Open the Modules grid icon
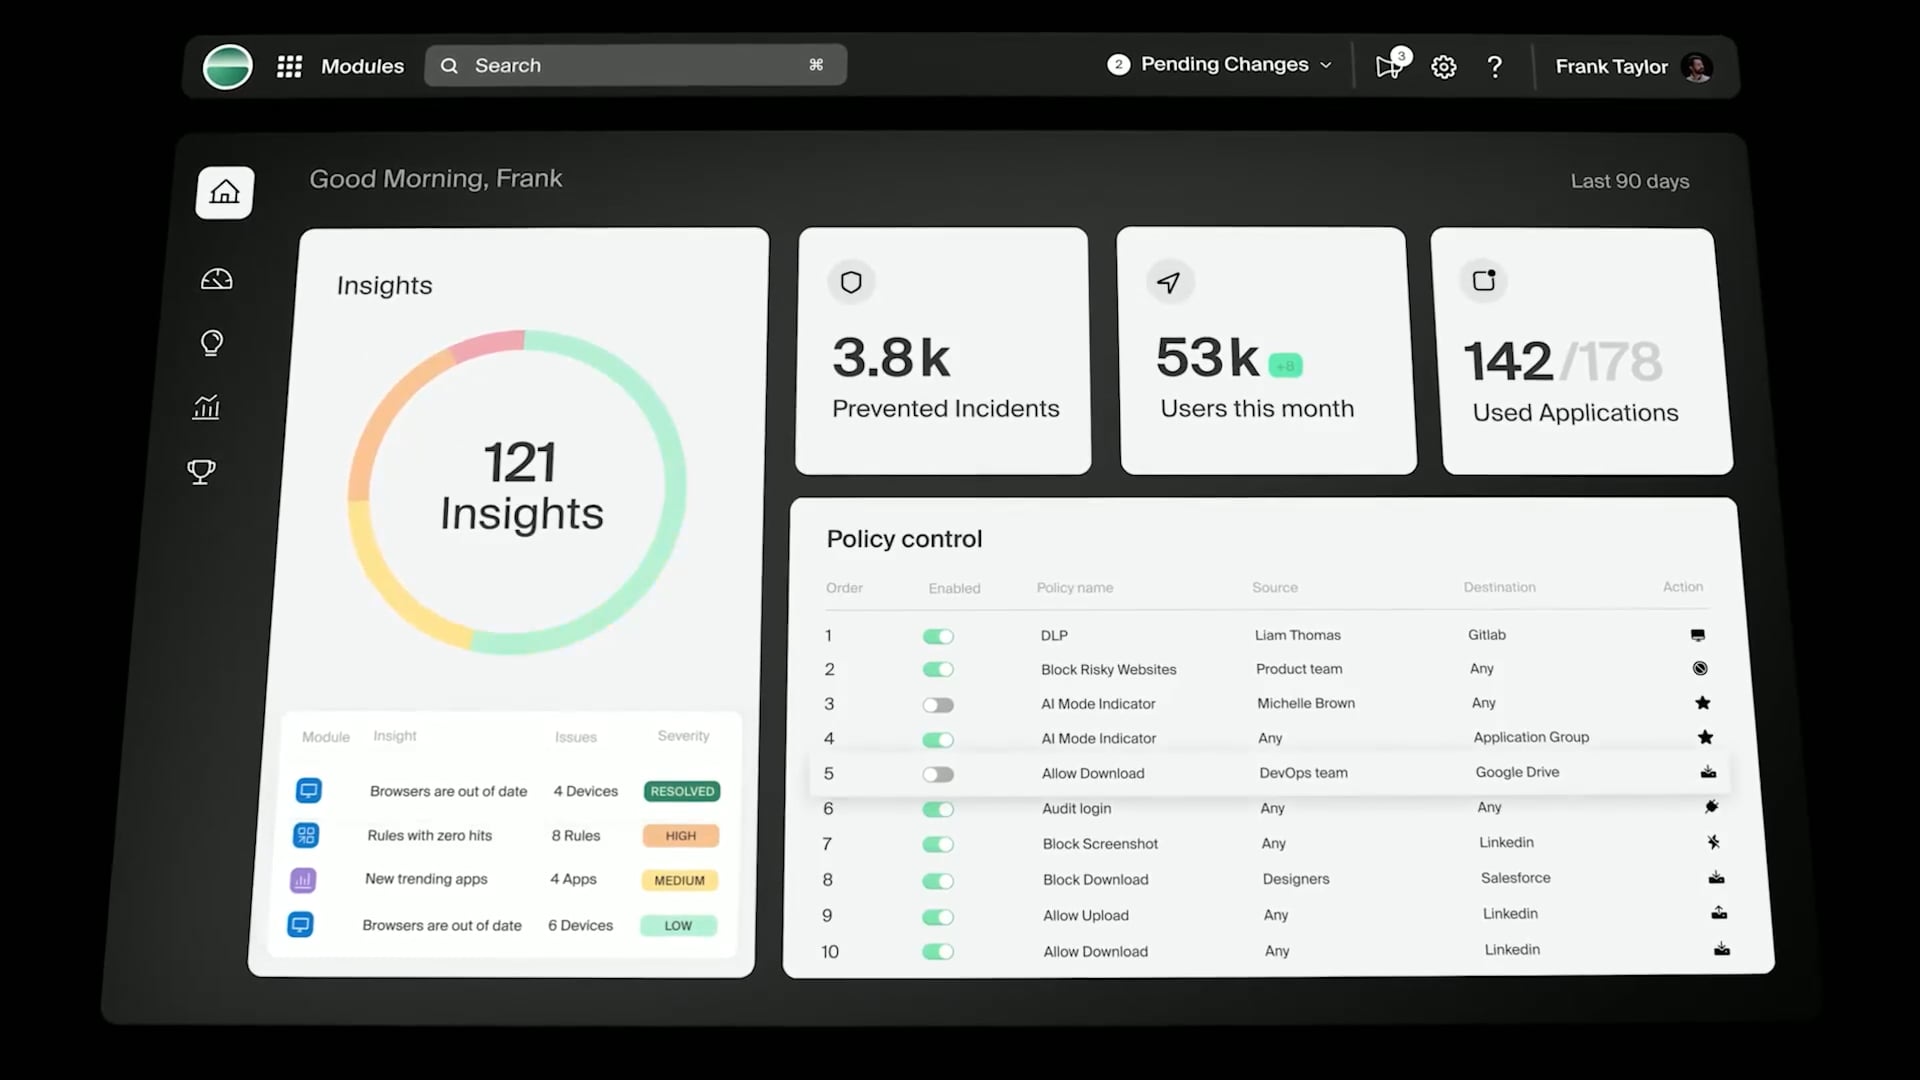This screenshot has height=1080, width=1920. click(289, 66)
